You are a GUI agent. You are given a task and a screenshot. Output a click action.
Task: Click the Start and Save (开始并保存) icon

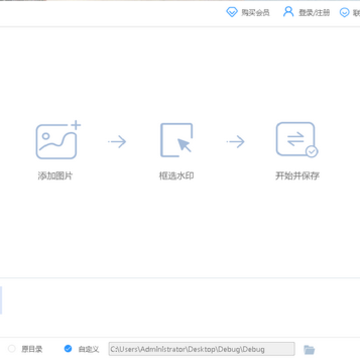[x=297, y=139]
